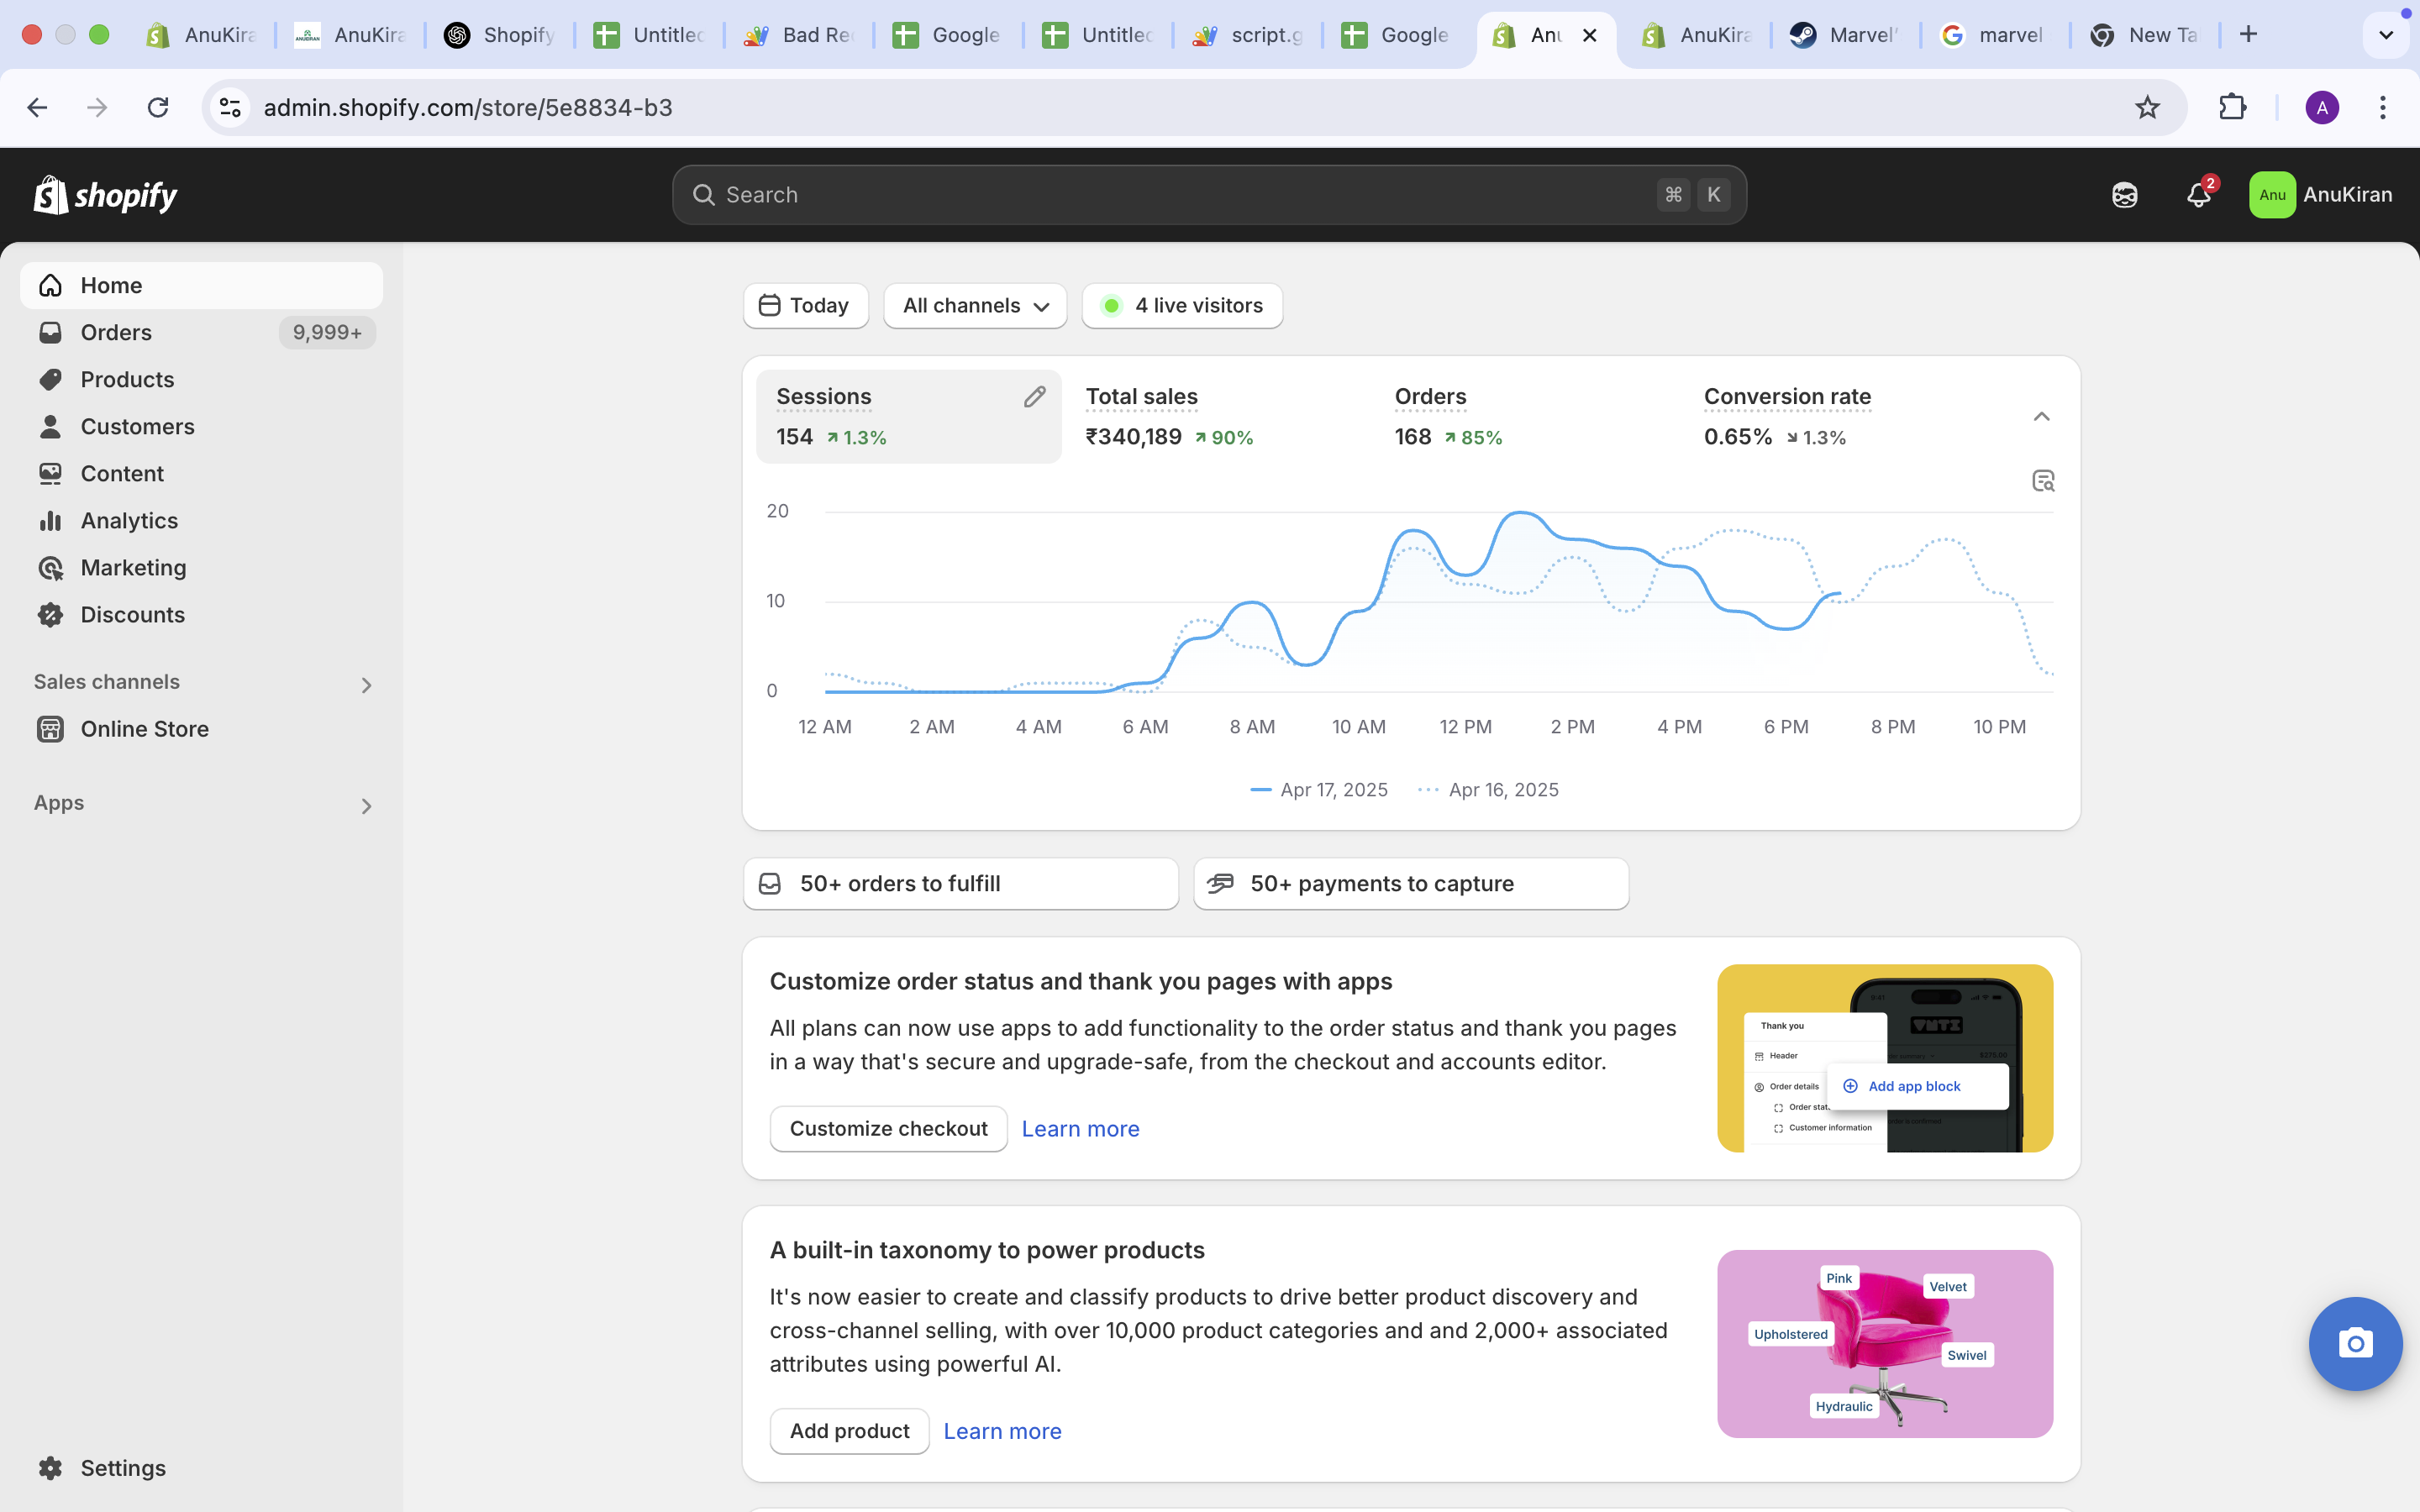
Task: Click Learn more about product taxonomy
Action: [x=1003, y=1431]
